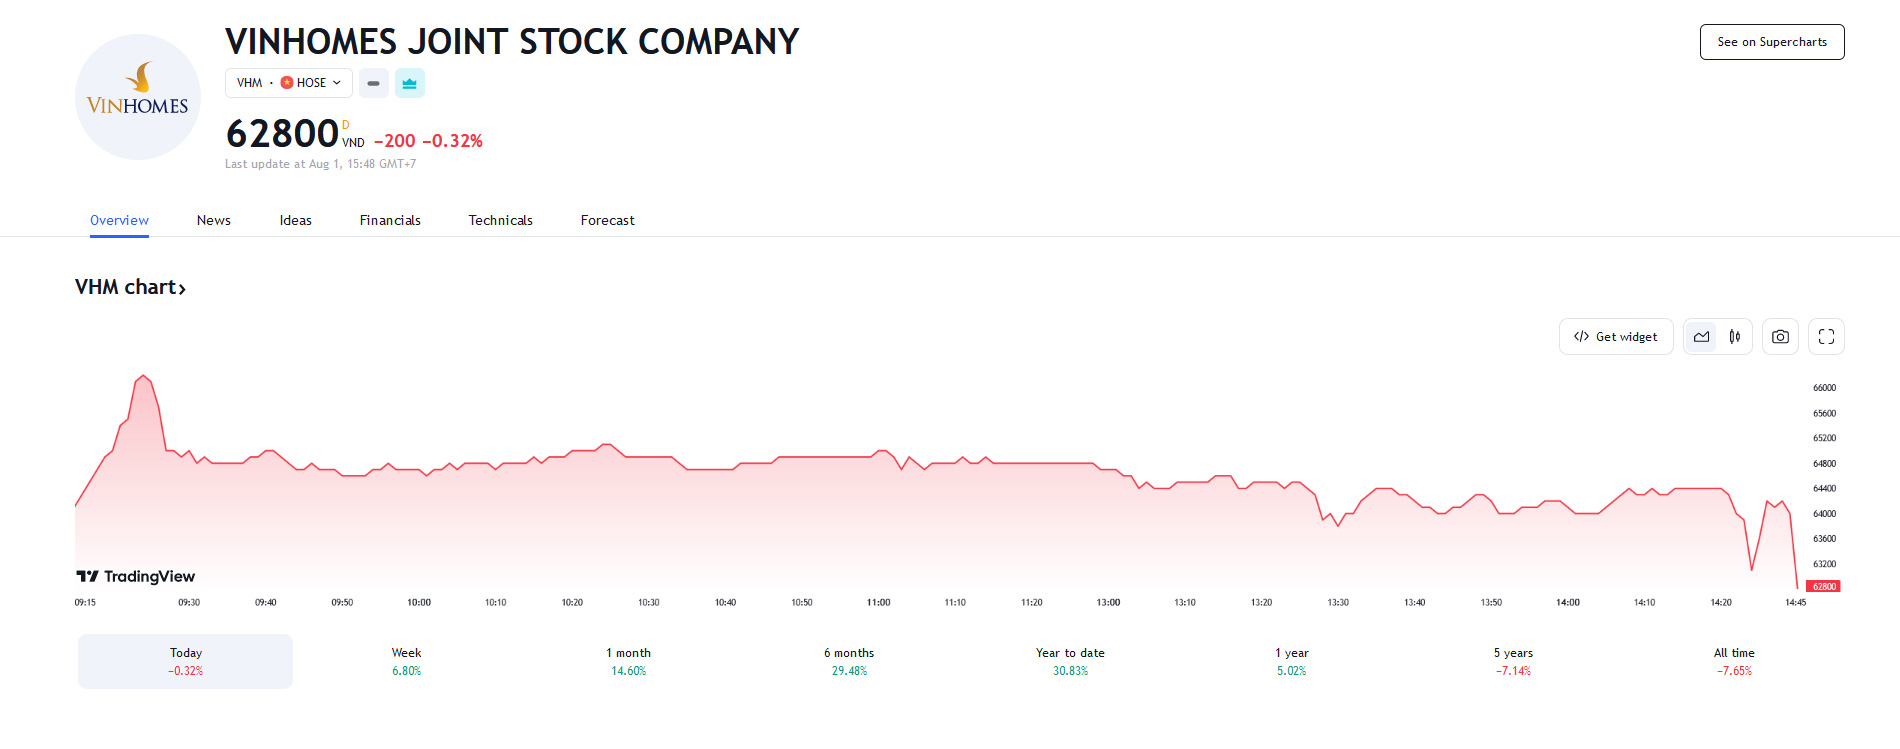The width and height of the screenshot is (1900, 749).
Task: Click the Vinhomes Joint Stock Company title
Action: [x=512, y=41]
